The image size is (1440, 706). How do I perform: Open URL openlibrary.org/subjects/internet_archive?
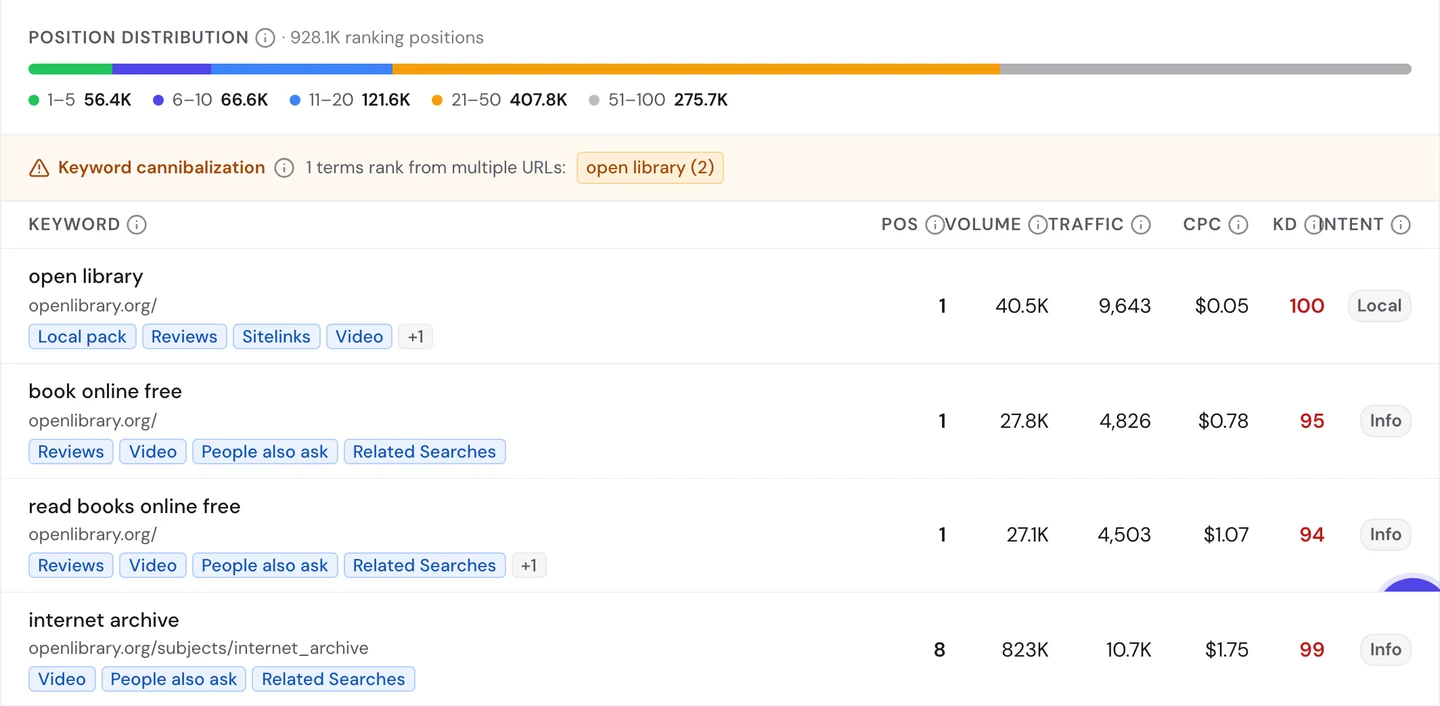[x=199, y=648]
